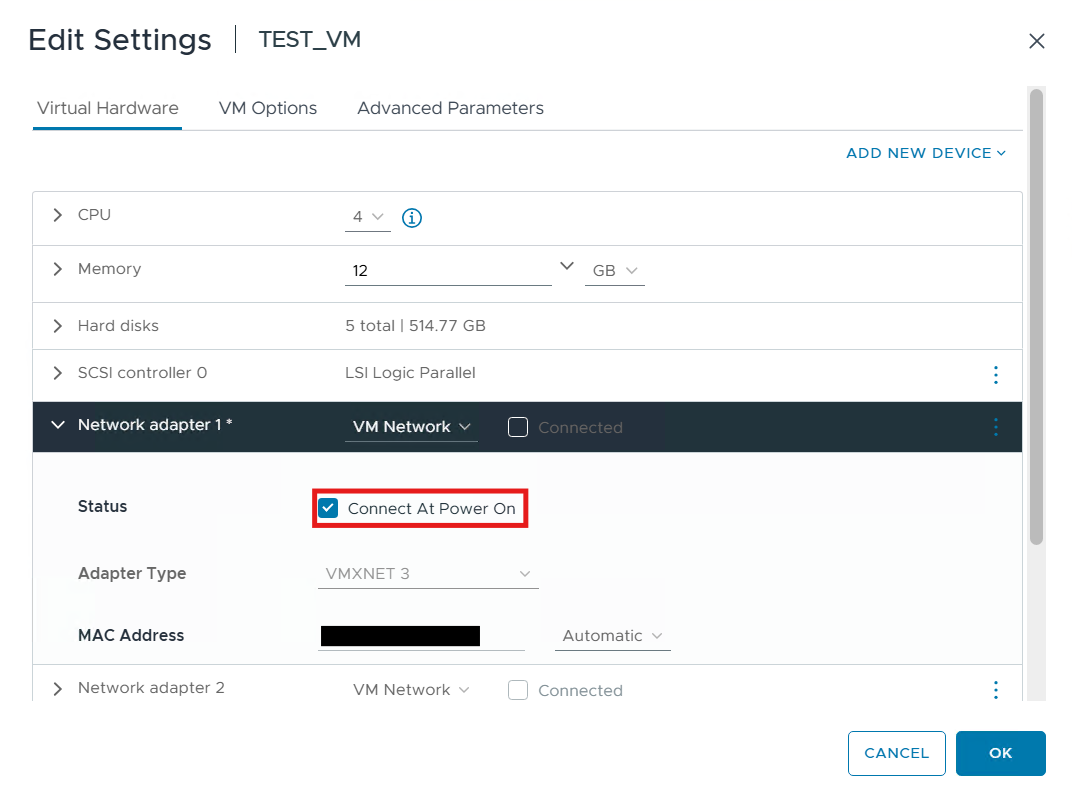Open the CPU count dropdown

click(x=367, y=217)
